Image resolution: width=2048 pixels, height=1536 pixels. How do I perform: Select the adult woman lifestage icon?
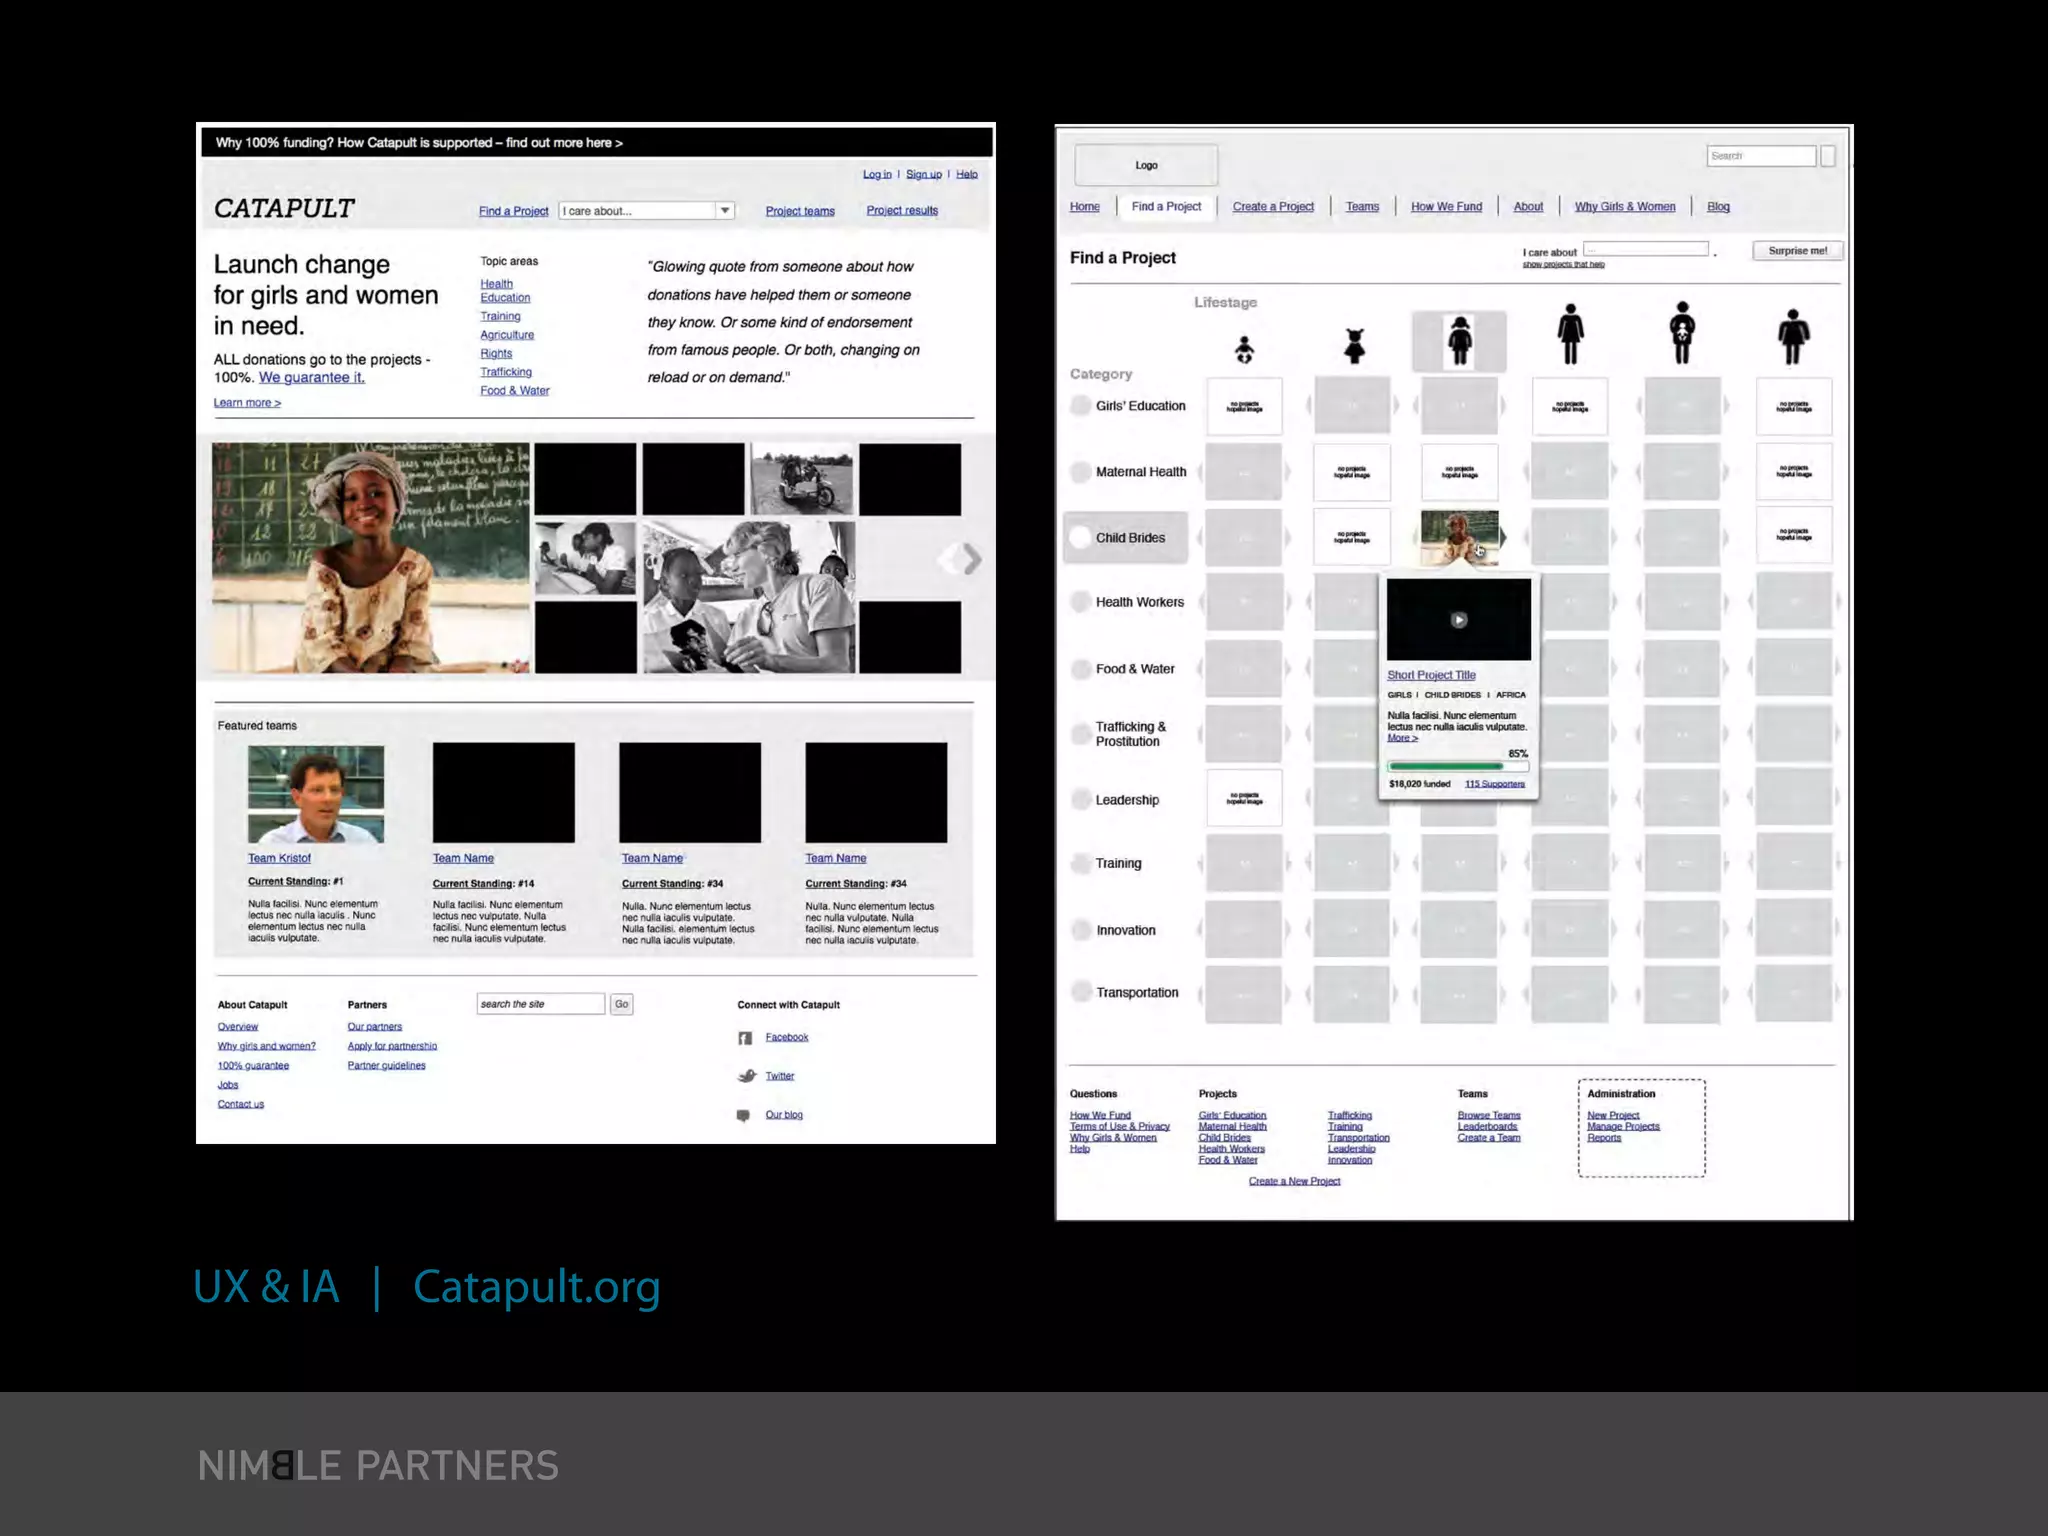coord(1571,334)
